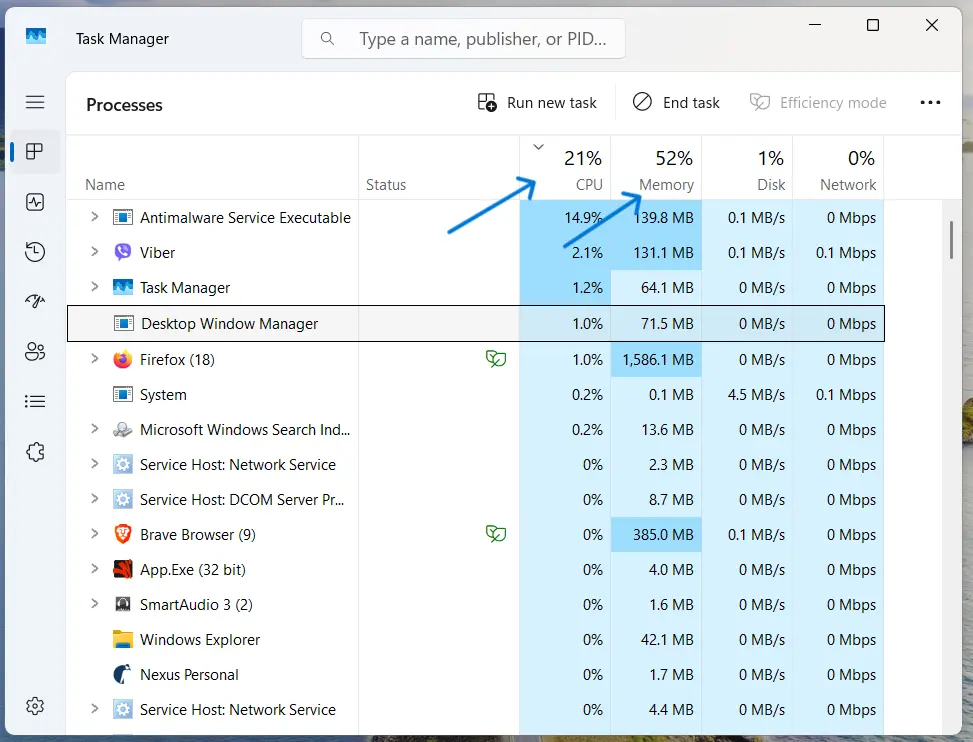This screenshot has height=742, width=973.
Task: Click Viber memory value 131.1 MB
Action: pos(663,253)
